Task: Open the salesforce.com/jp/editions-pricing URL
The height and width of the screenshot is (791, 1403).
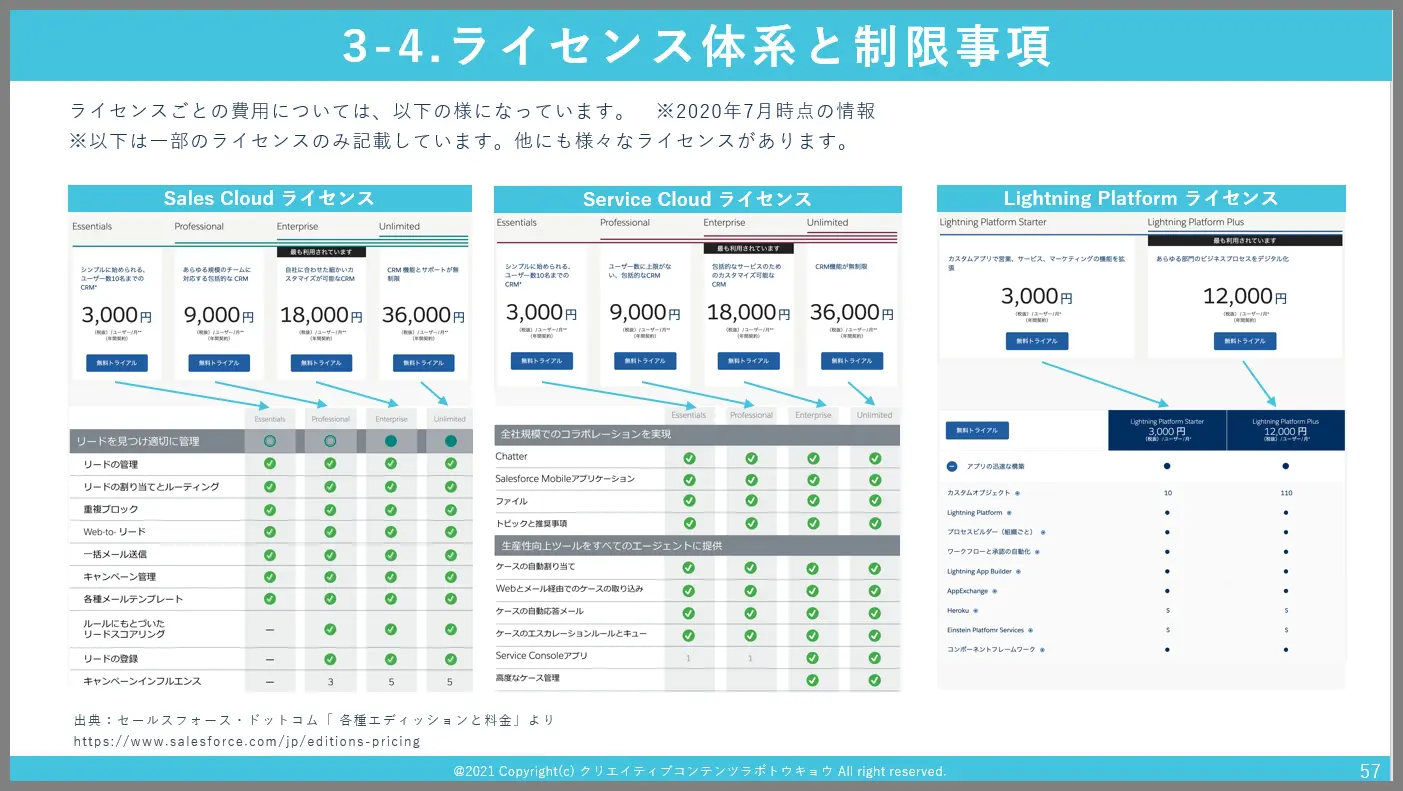Action: [247, 742]
